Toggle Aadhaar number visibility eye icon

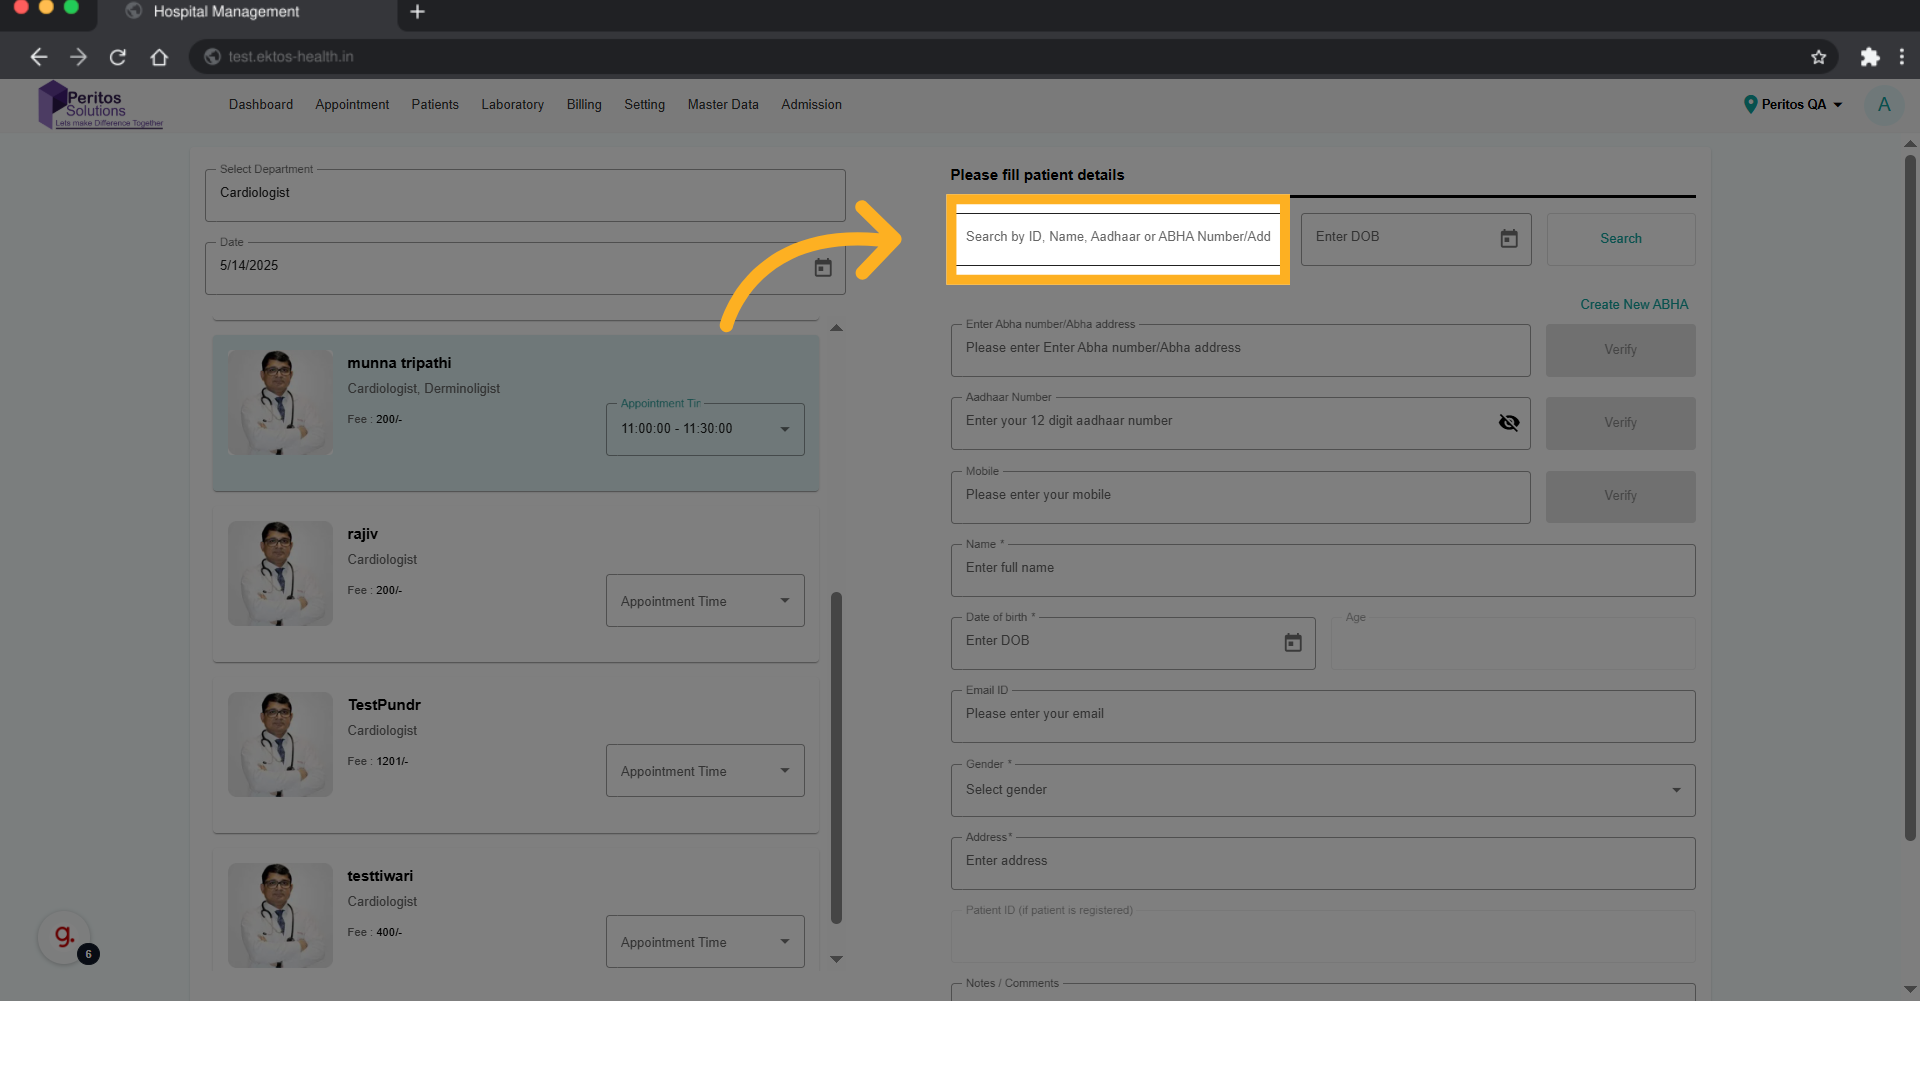point(1508,423)
